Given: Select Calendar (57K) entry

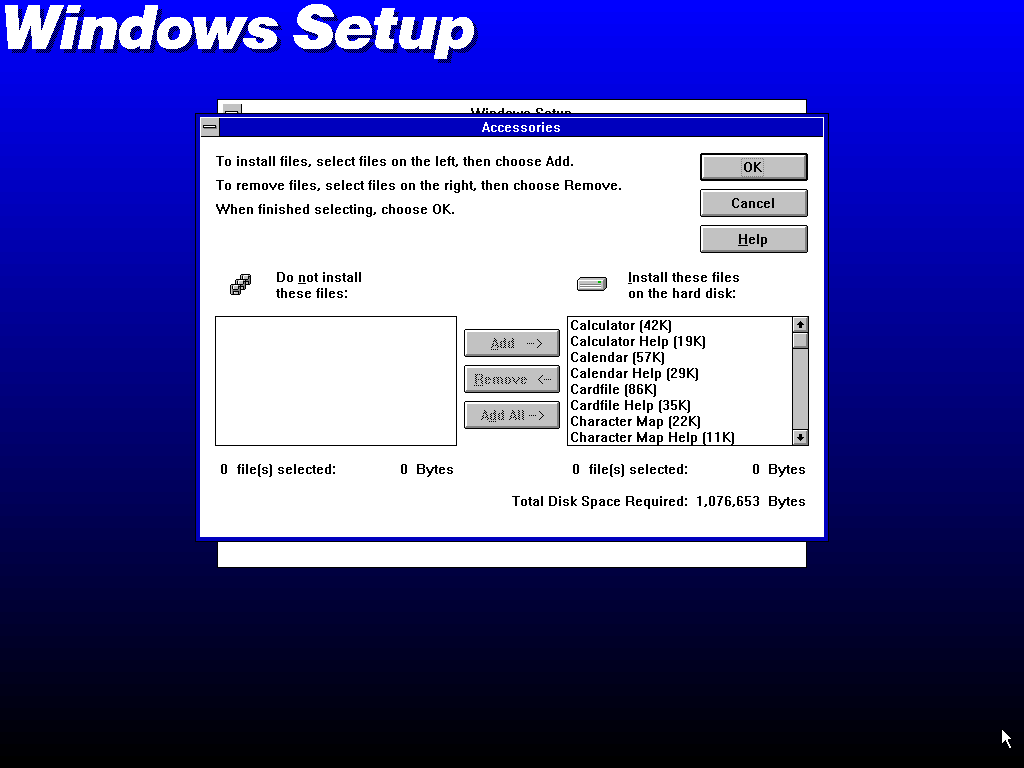Looking at the screenshot, I should [x=679, y=357].
